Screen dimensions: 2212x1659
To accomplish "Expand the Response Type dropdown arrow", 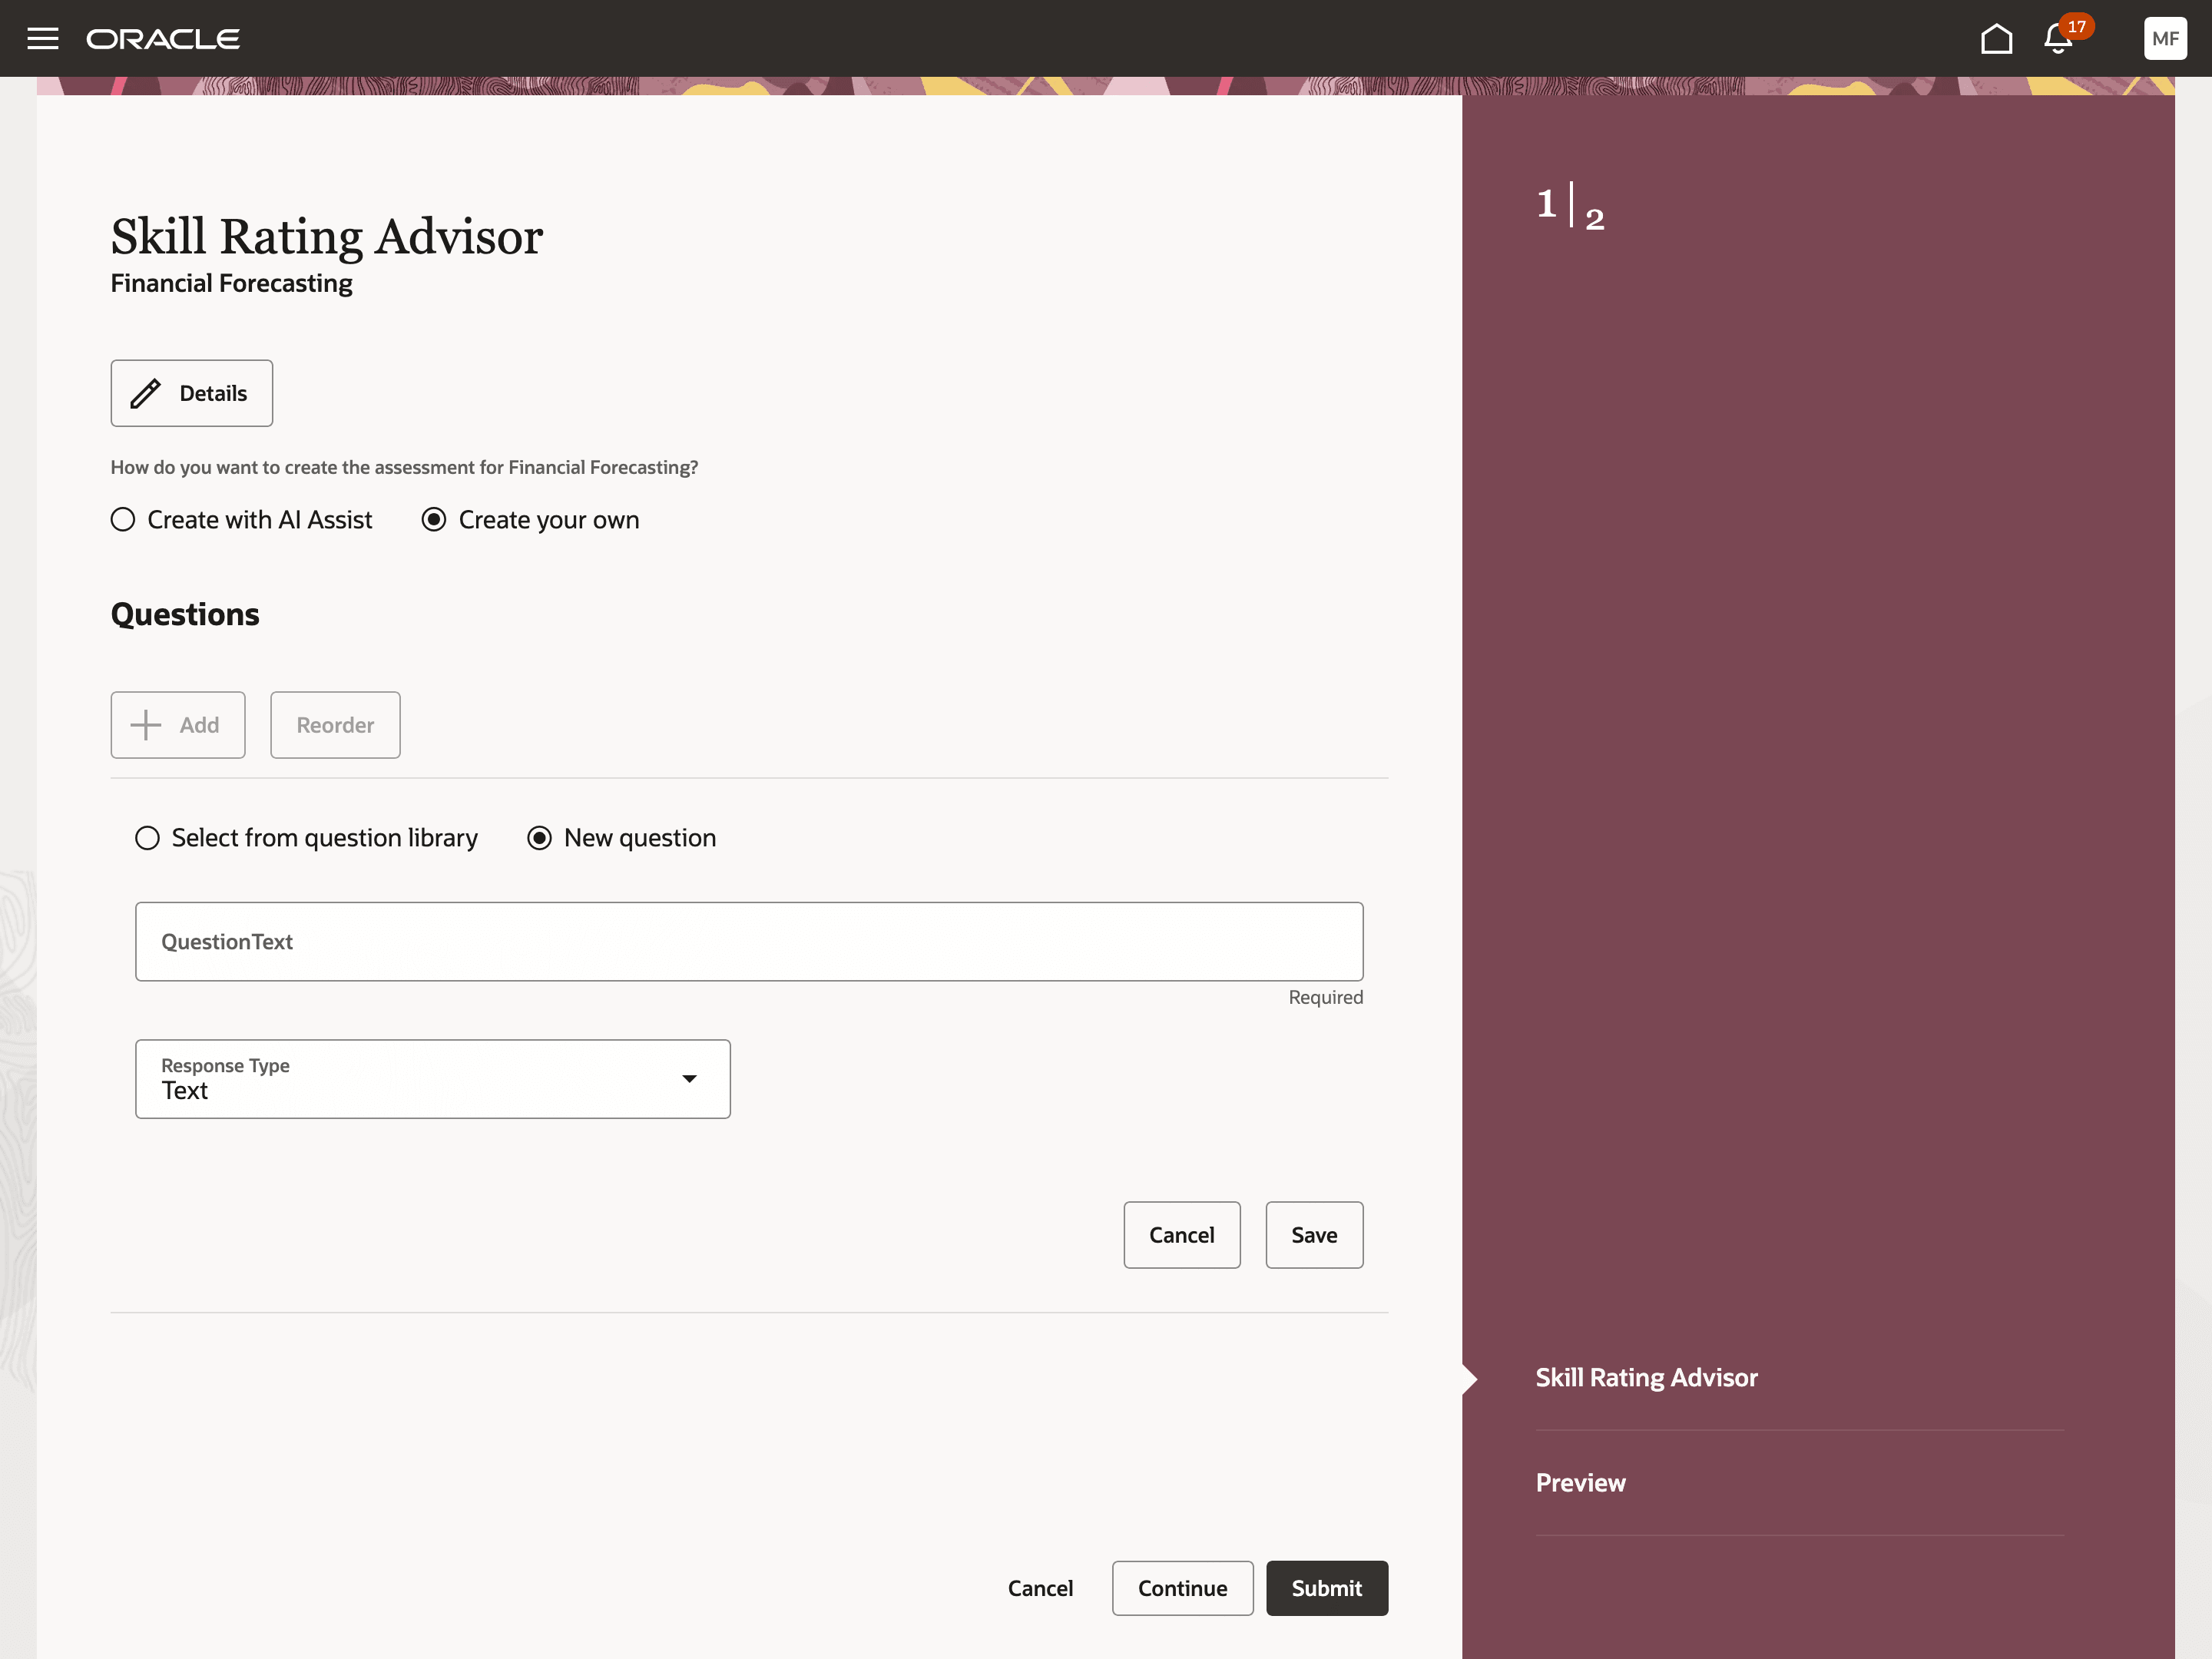I will [x=689, y=1079].
